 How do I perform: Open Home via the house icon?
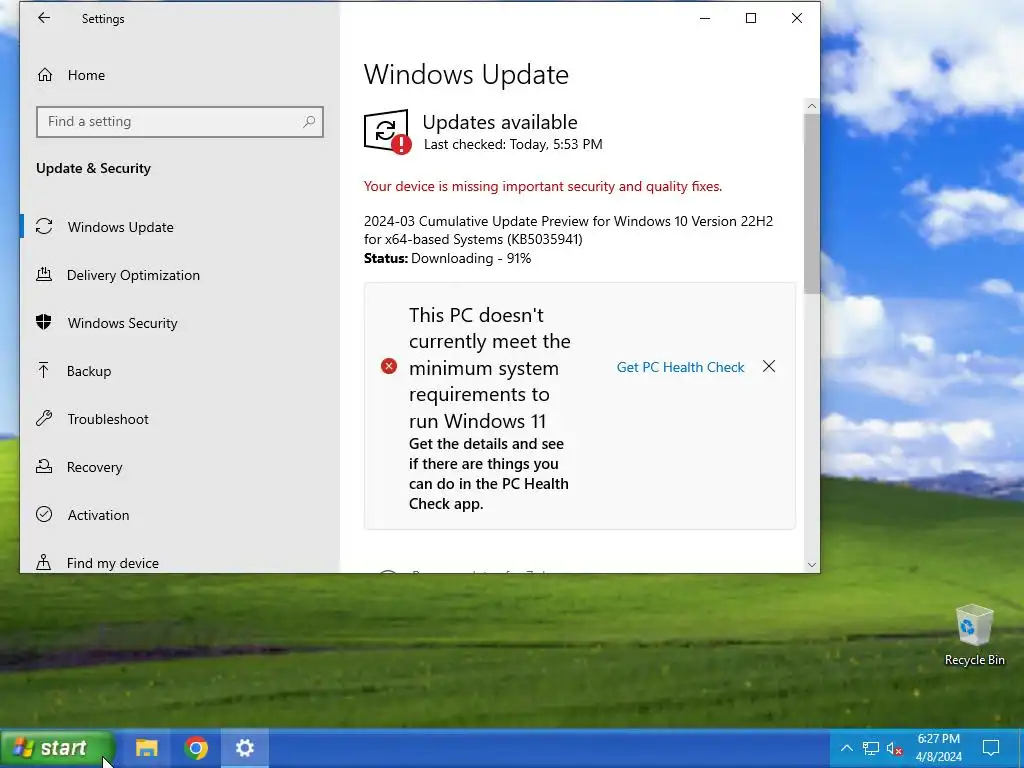pyautogui.click(x=44, y=75)
